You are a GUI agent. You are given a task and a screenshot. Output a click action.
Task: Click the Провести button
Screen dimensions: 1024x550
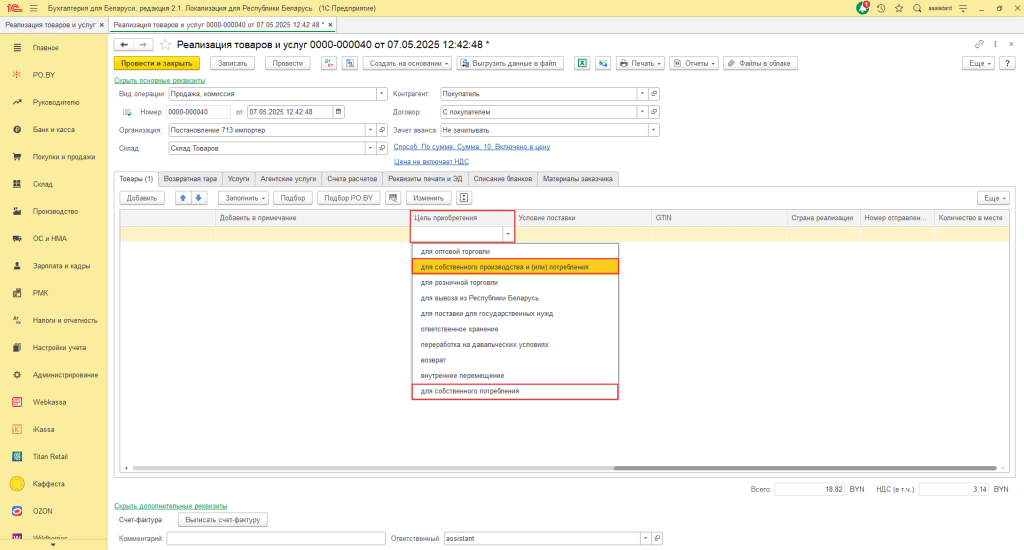[287, 63]
